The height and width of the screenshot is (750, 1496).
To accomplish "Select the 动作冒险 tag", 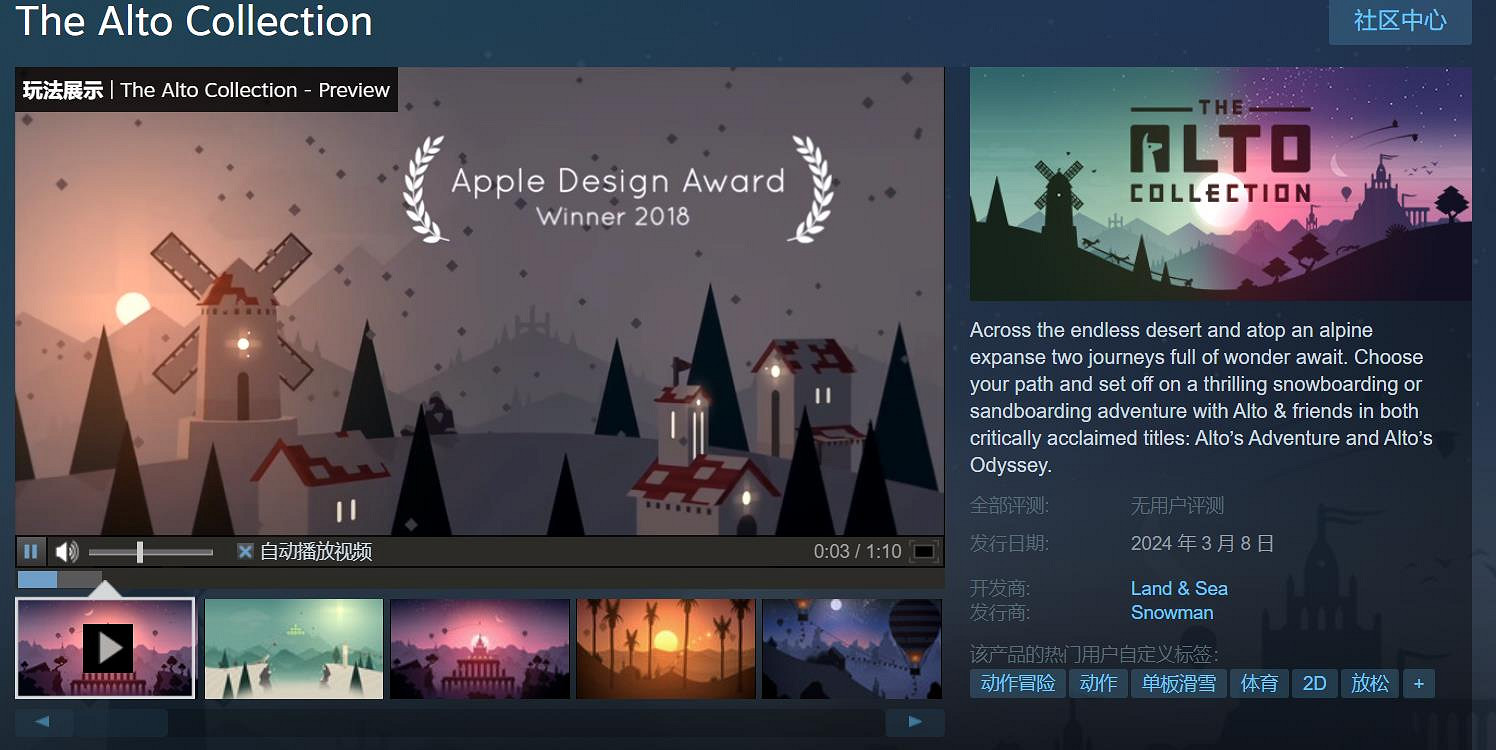I will point(1018,683).
